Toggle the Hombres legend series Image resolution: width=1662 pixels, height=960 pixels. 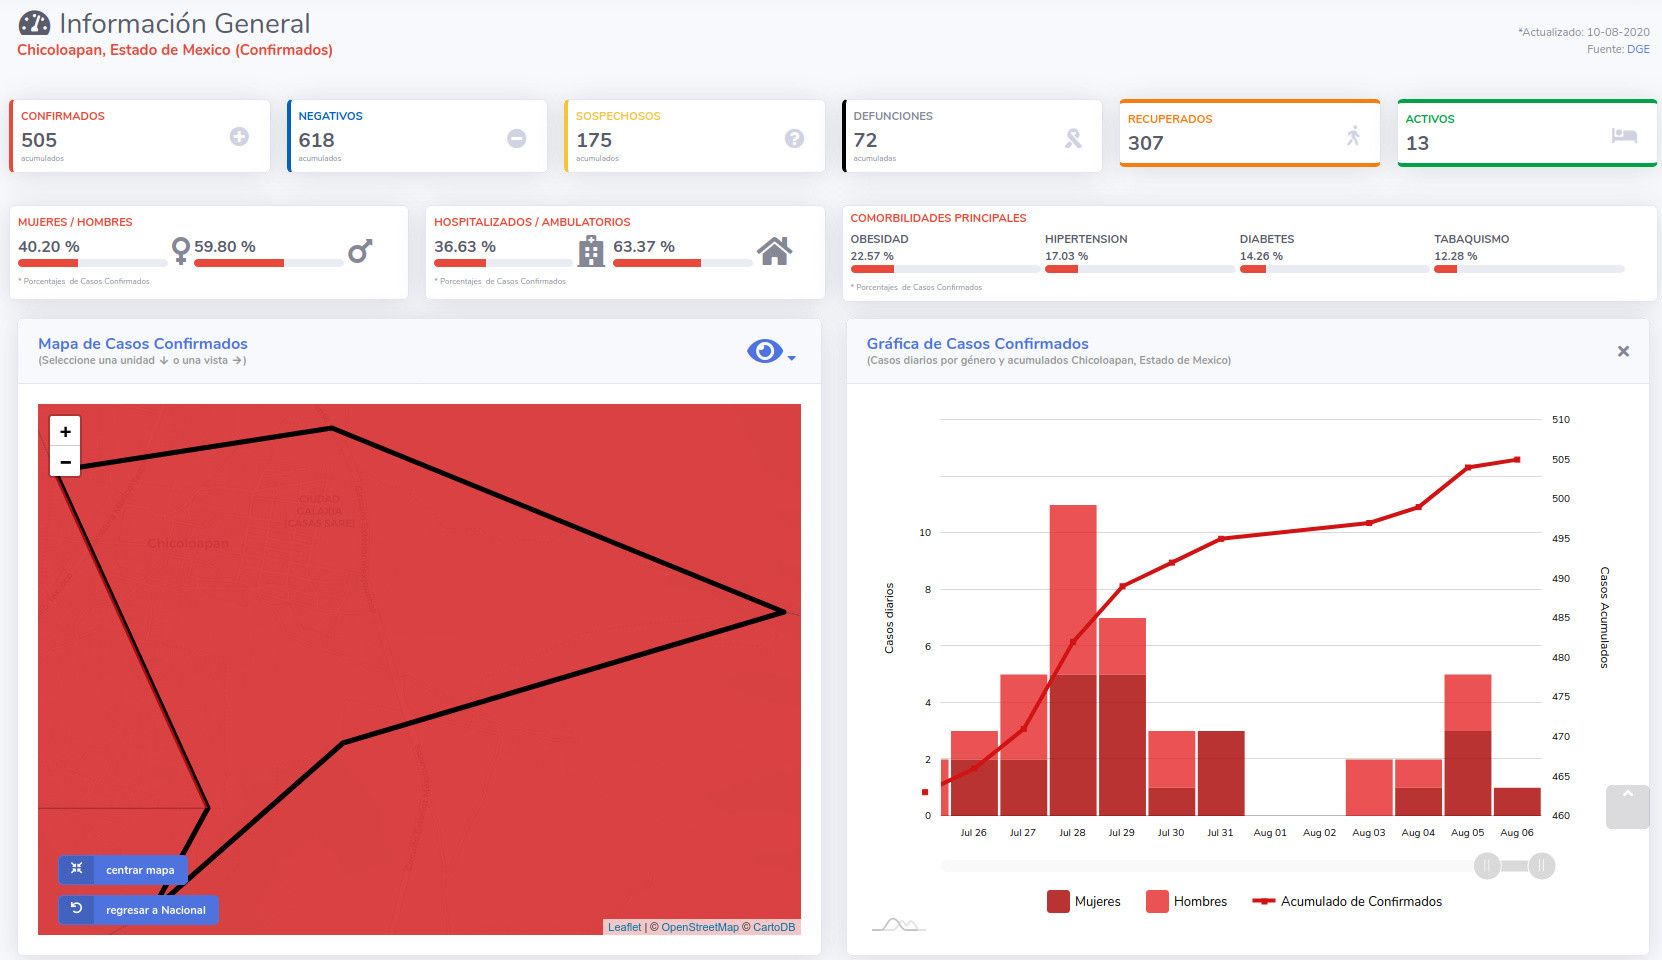pos(1187,901)
